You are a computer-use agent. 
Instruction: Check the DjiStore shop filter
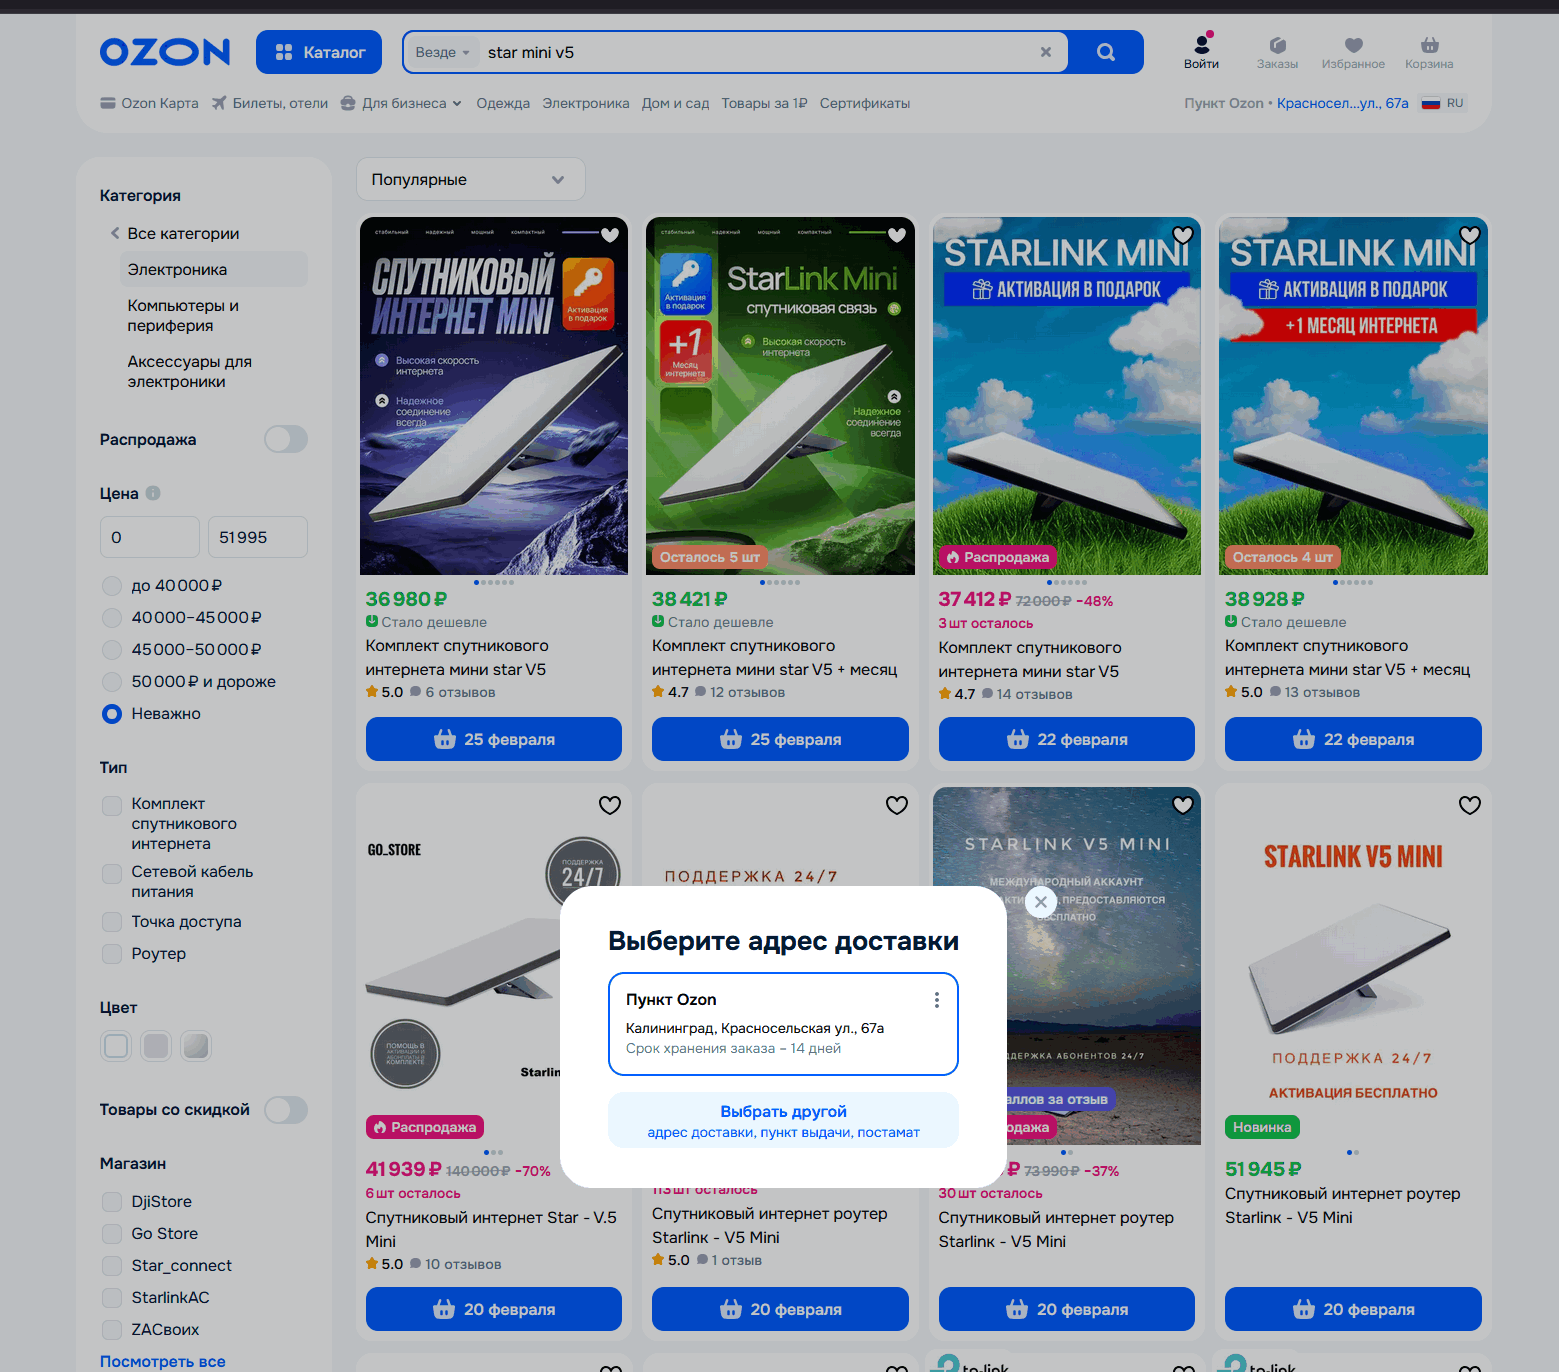pos(112,1202)
